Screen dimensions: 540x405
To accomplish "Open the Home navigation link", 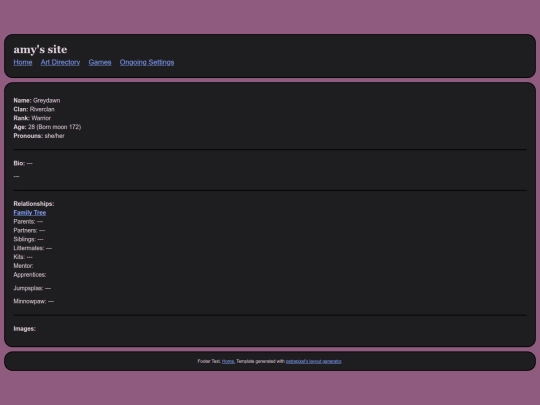I will (23, 62).
